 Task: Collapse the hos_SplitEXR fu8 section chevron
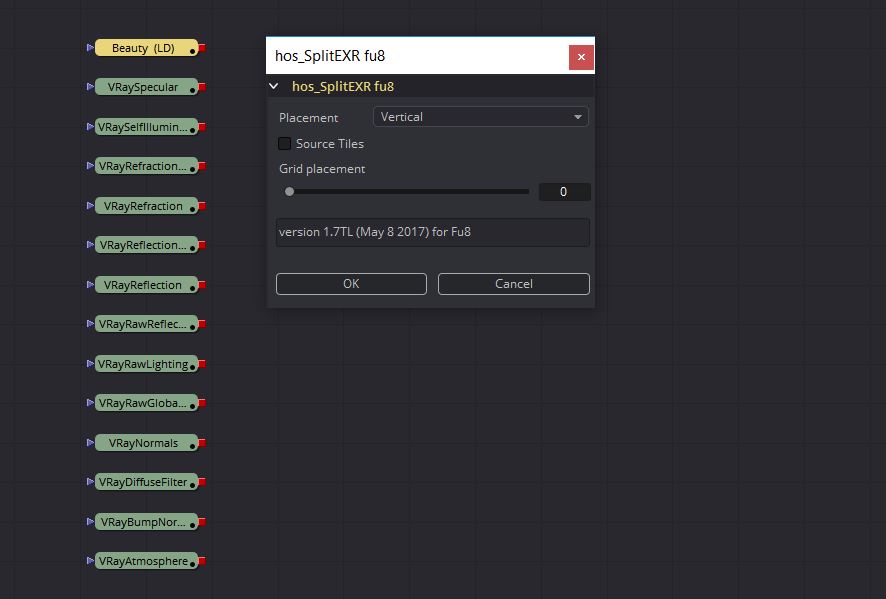coord(274,86)
